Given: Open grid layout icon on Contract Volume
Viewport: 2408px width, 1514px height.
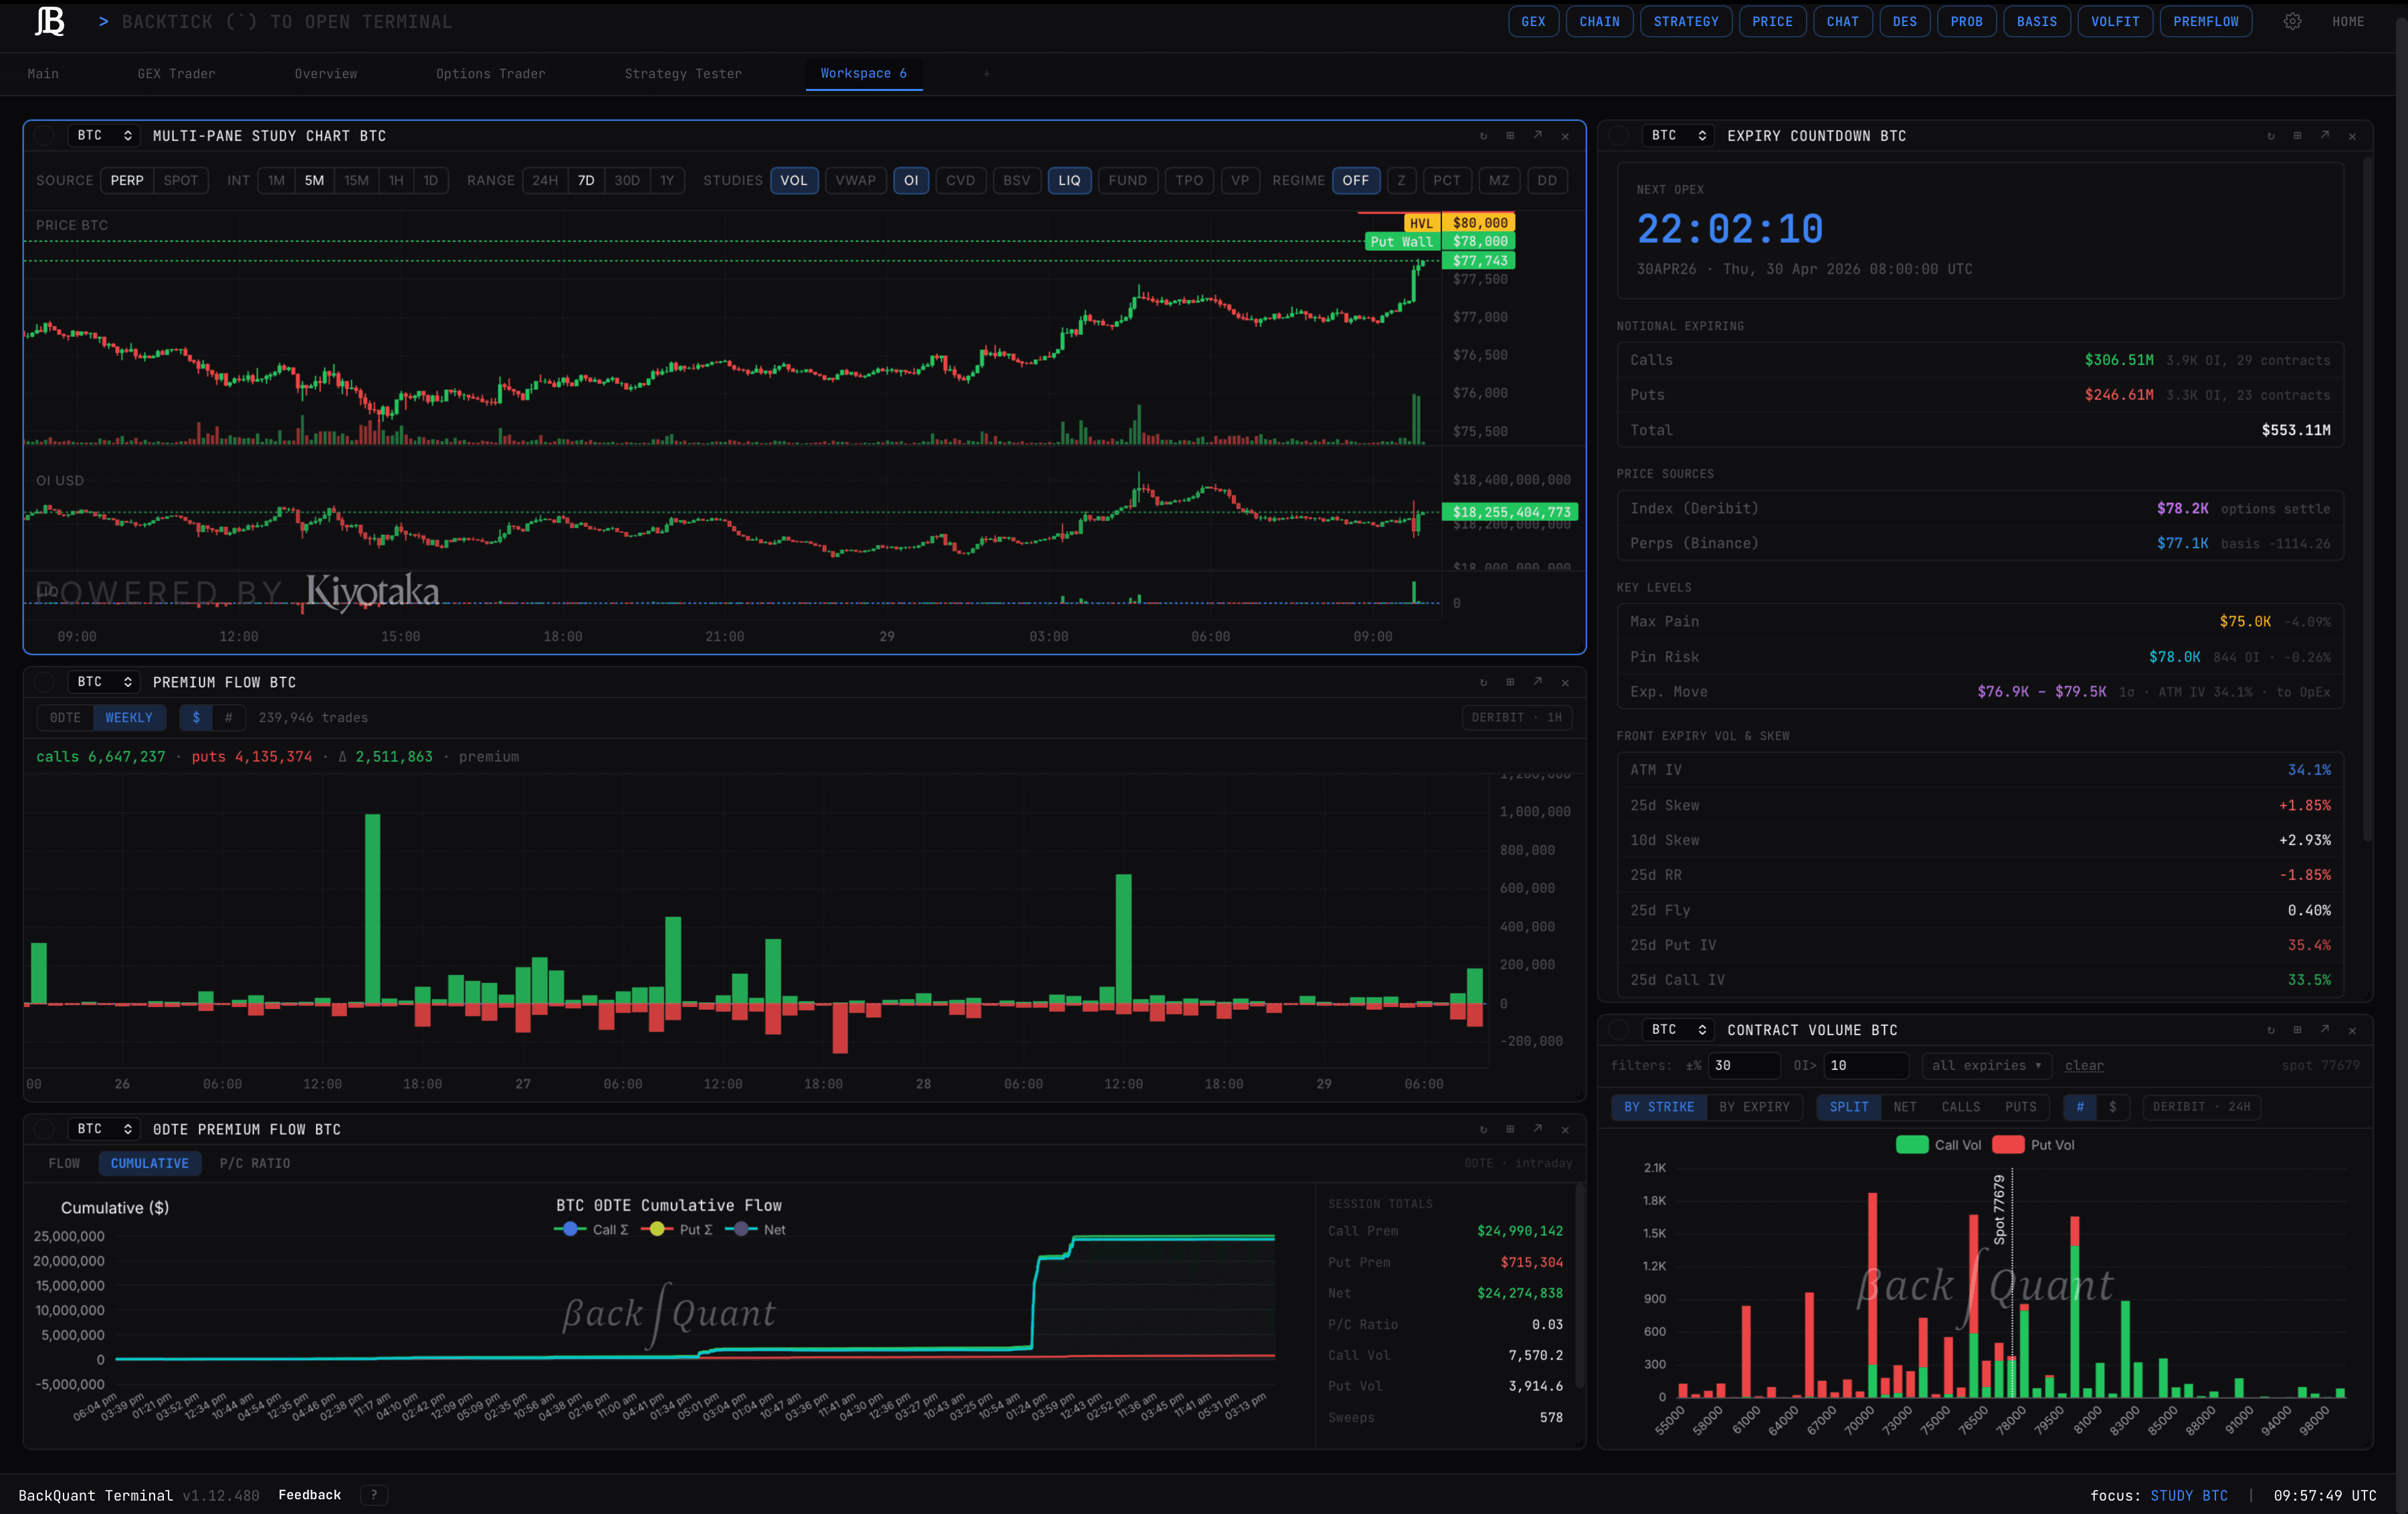Looking at the screenshot, I should coord(2297,1030).
